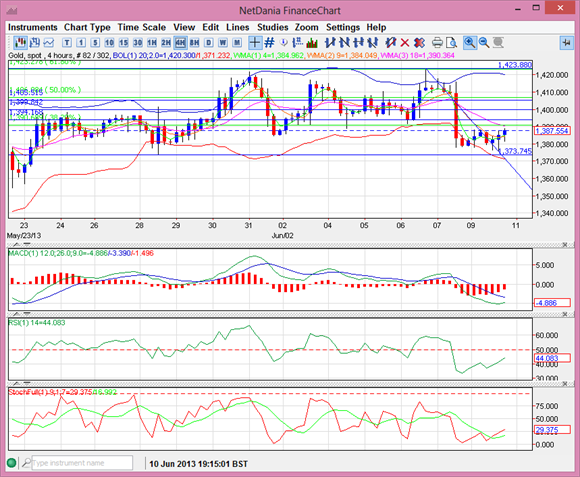
Task: Switch to 10 minute time scale
Action: 109,43
